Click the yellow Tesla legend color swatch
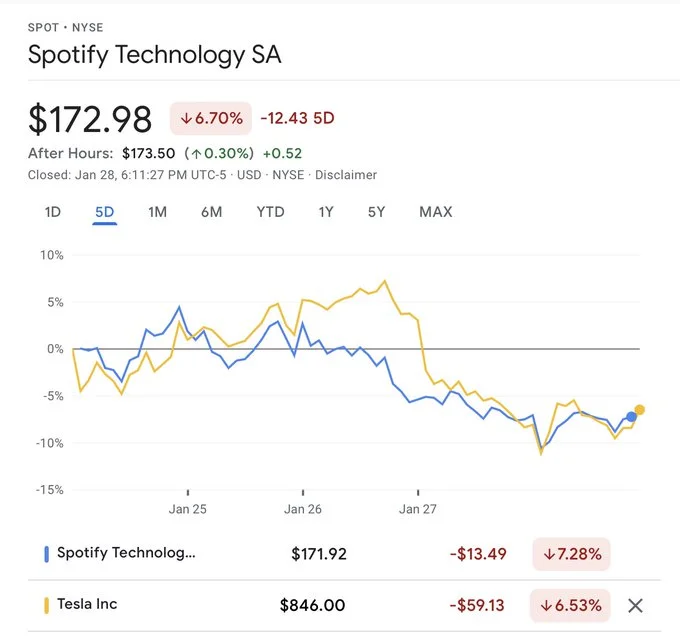This screenshot has width=680, height=636. click(x=47, y=605)
